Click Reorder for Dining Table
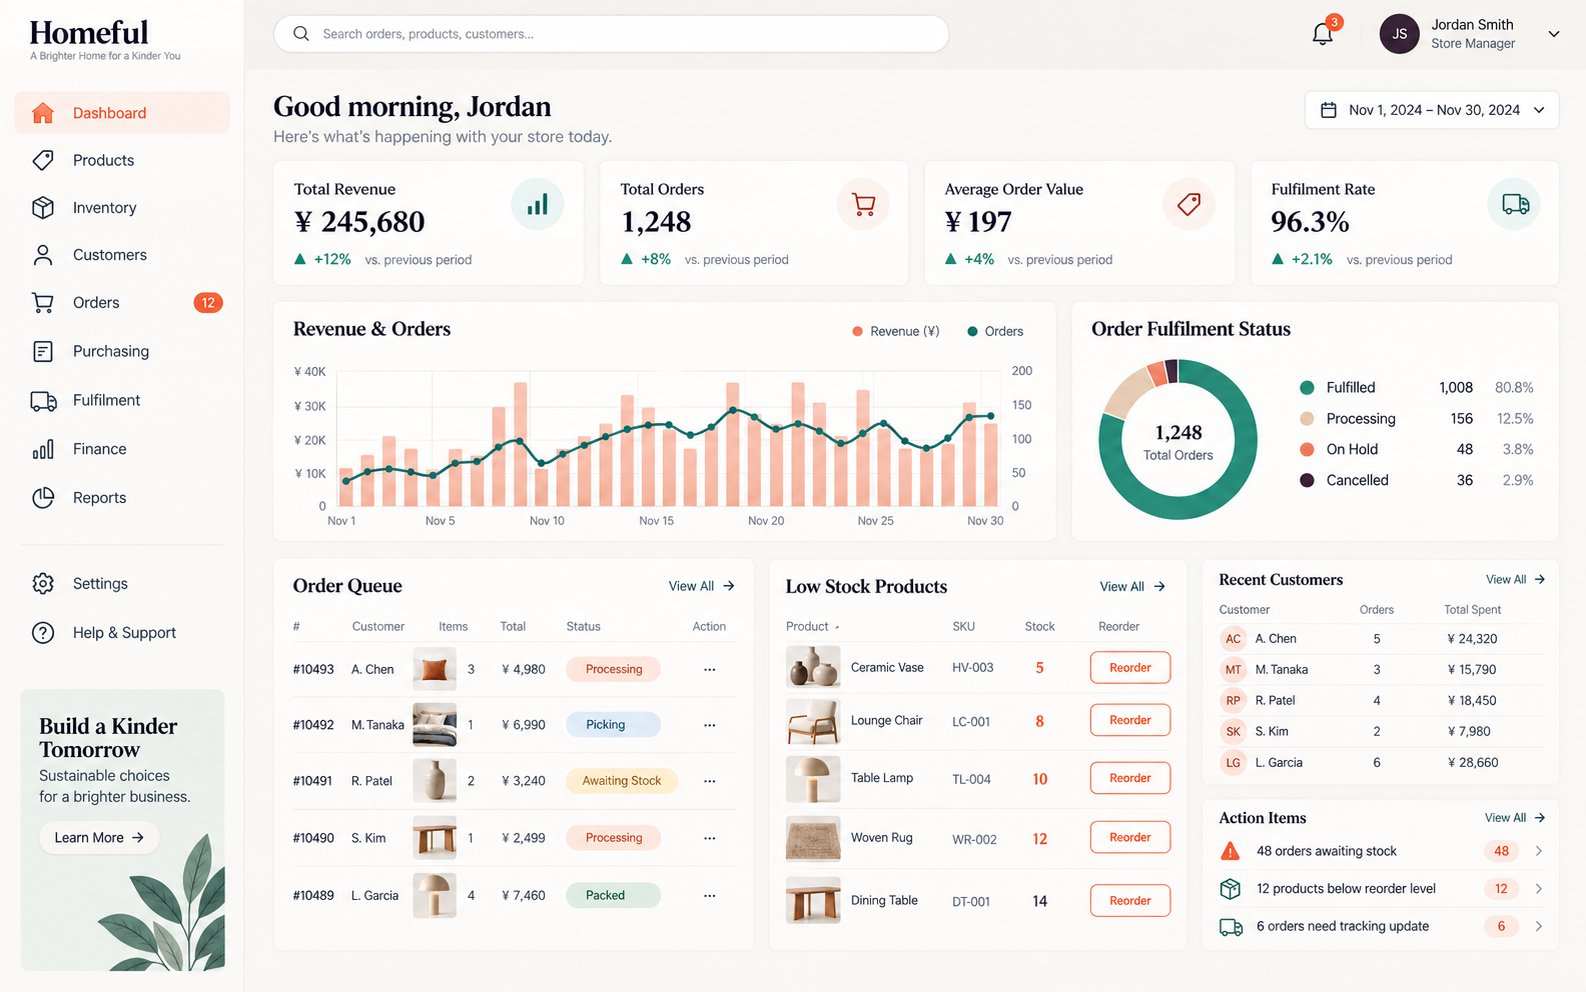This screenshot has width=1586, height=992. tap(1130, 901)
